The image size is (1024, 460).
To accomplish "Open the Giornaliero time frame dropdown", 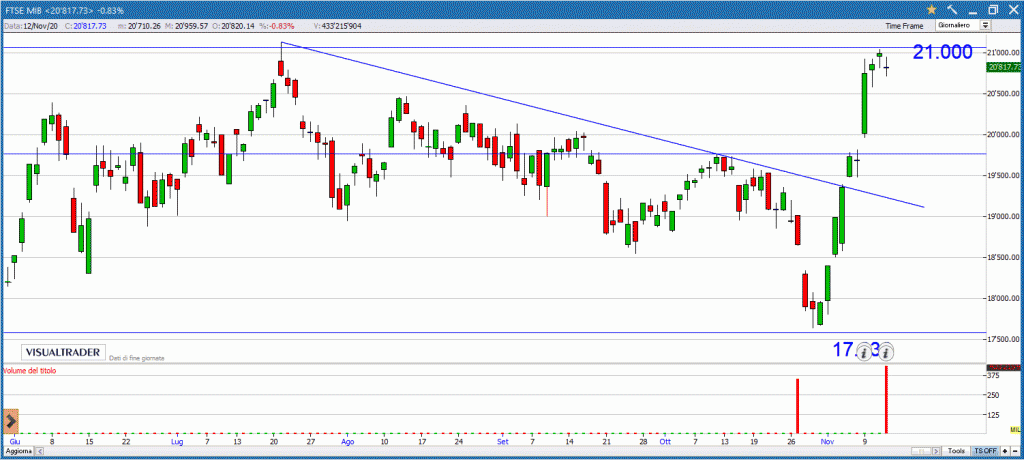I will [963, 25].
